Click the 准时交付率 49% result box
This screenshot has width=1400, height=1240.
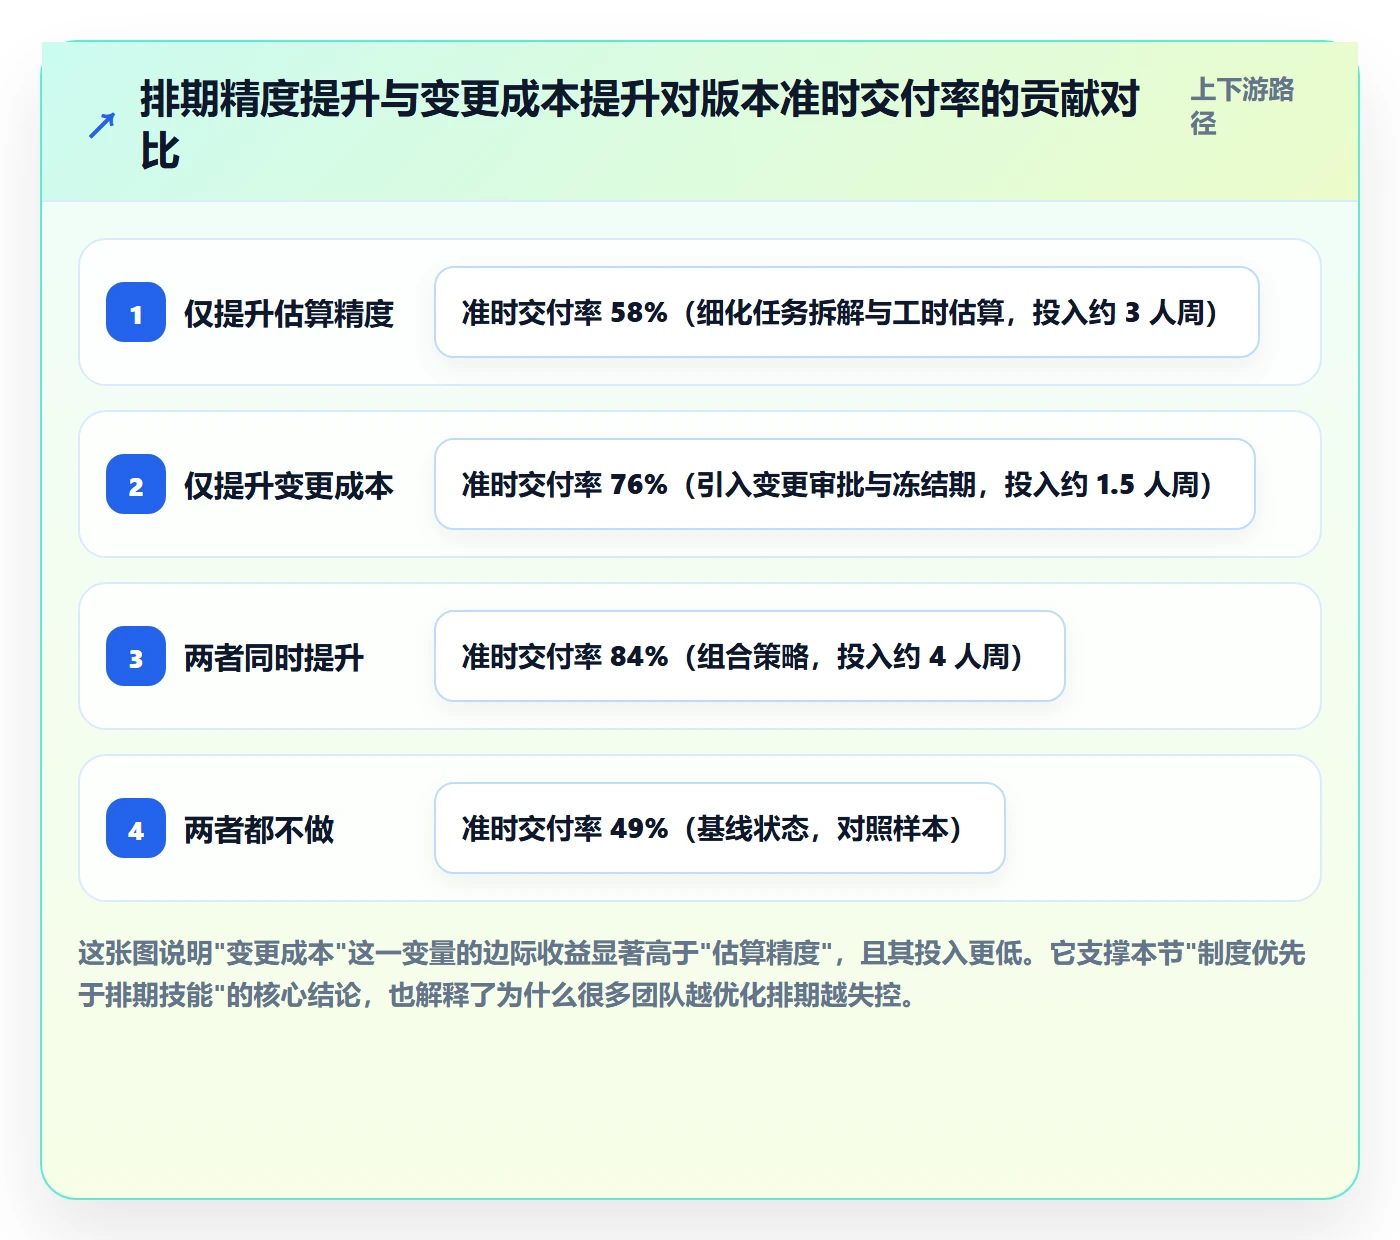[x=720, y=828]
